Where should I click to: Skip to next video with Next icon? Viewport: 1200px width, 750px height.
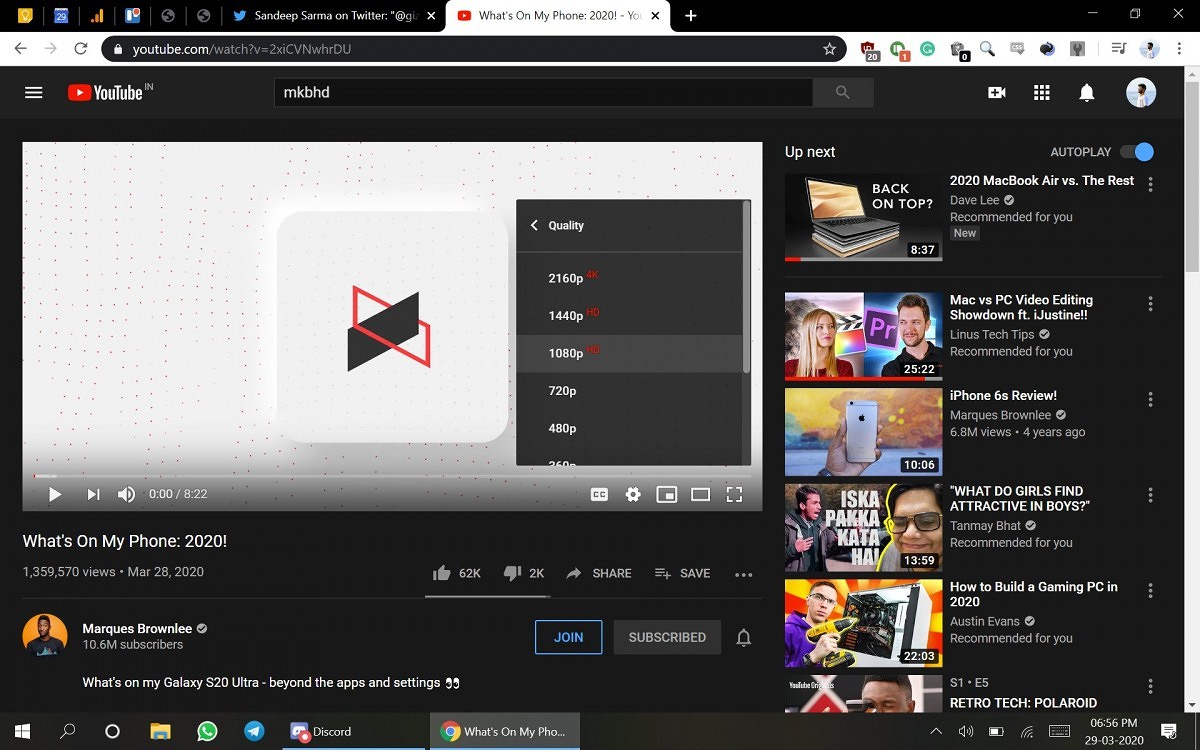pos(93,494)
